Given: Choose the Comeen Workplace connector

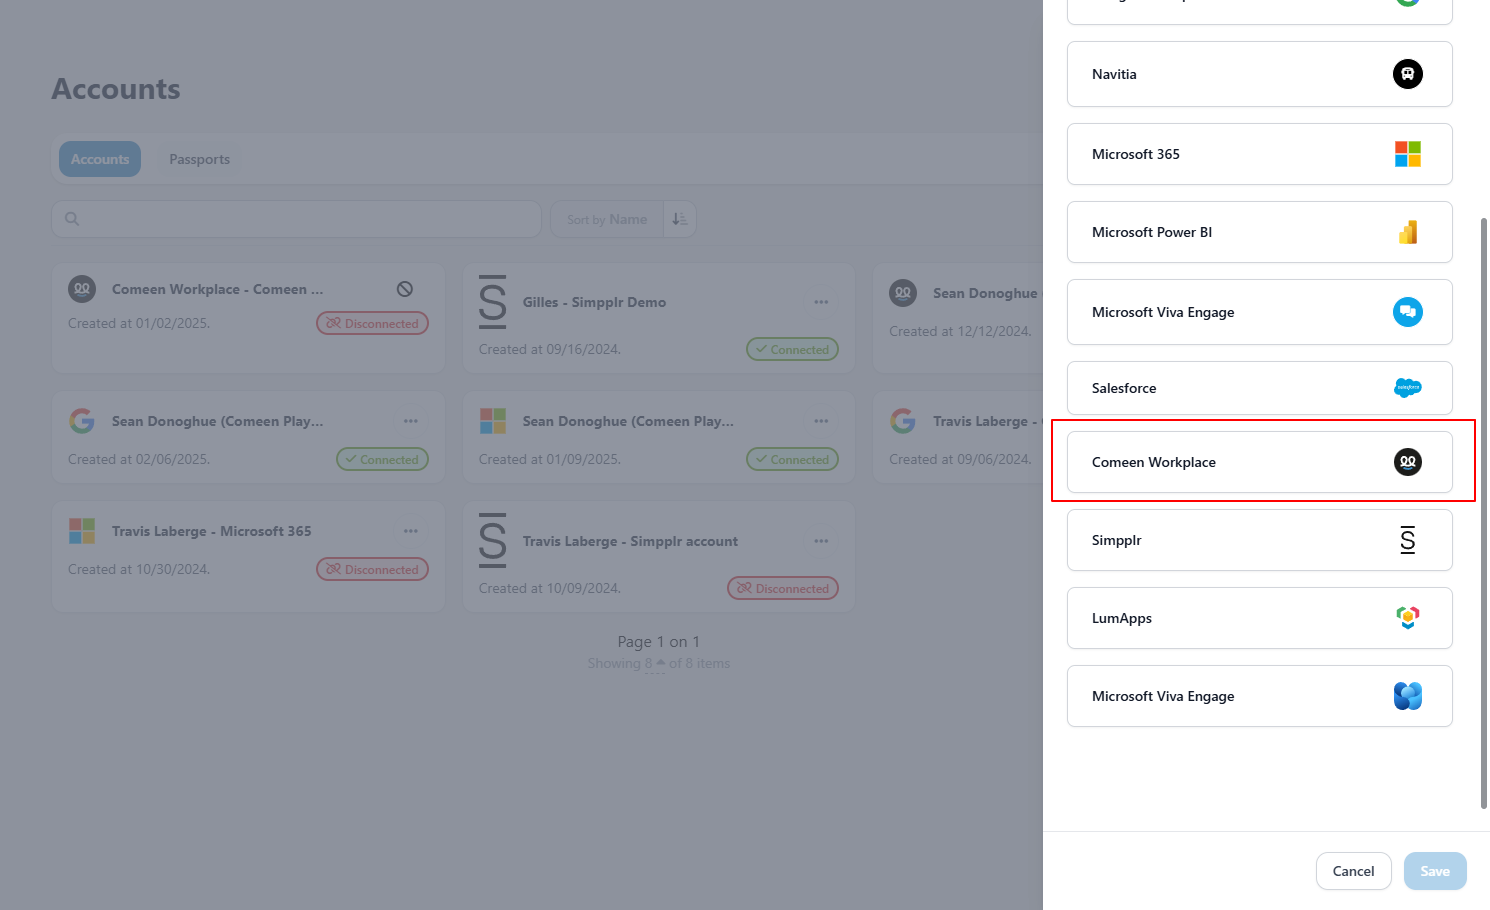Looking at the screenshot, I should tap(1259, 462).
